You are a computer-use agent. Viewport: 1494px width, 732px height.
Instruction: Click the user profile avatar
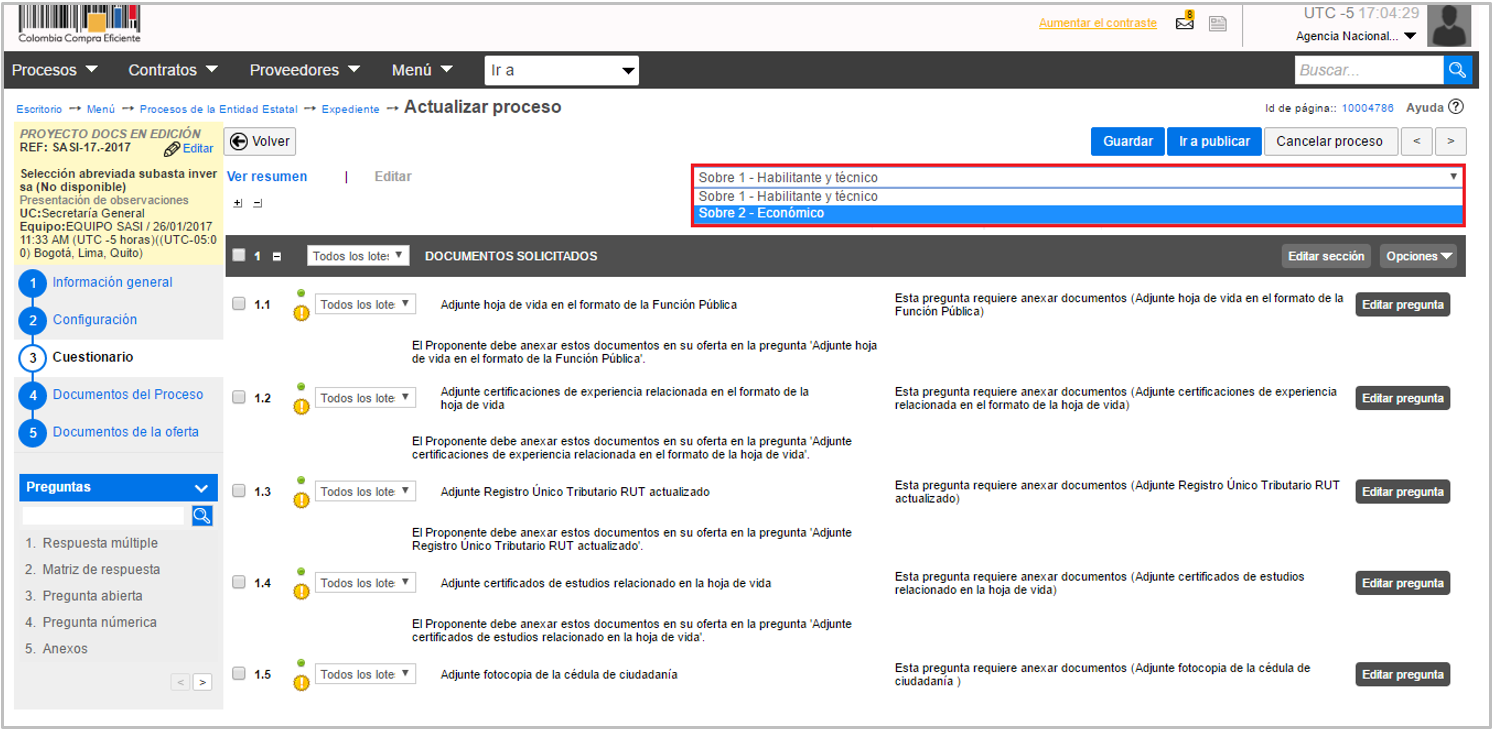pyautogui.click(x=1448, y=26)
